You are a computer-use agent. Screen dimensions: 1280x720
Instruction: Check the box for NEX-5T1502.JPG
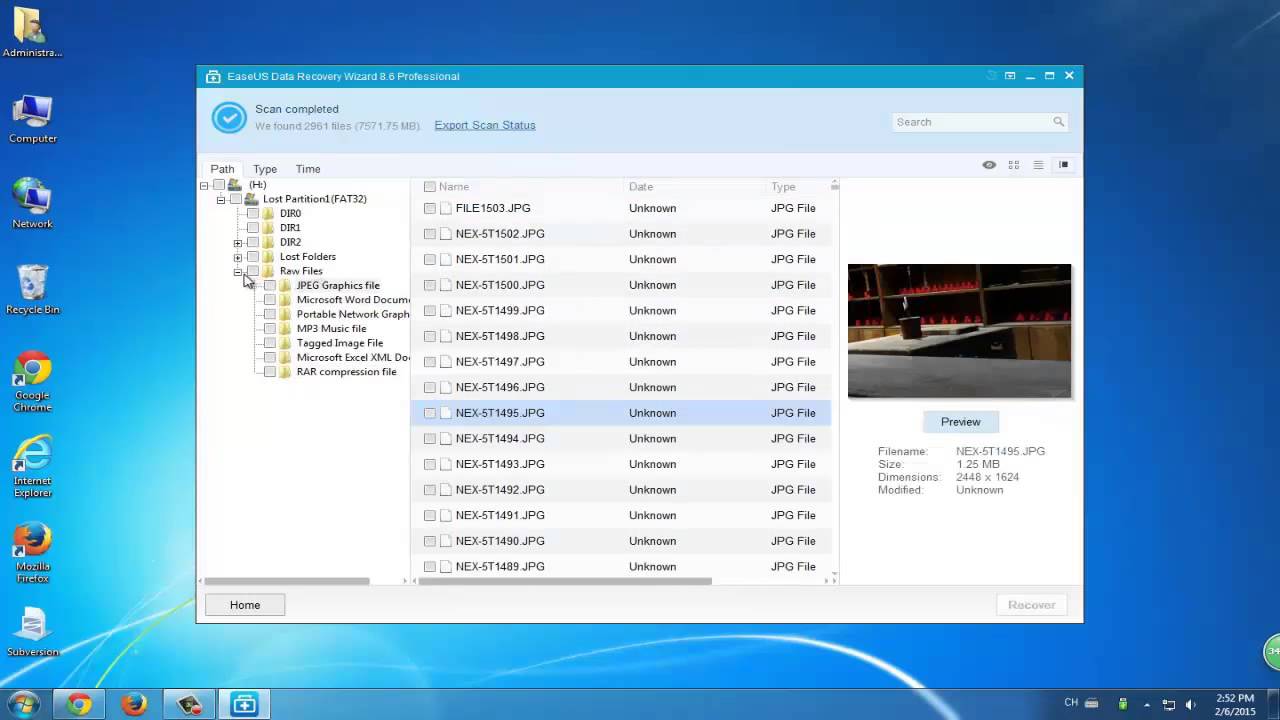[429, 234]
